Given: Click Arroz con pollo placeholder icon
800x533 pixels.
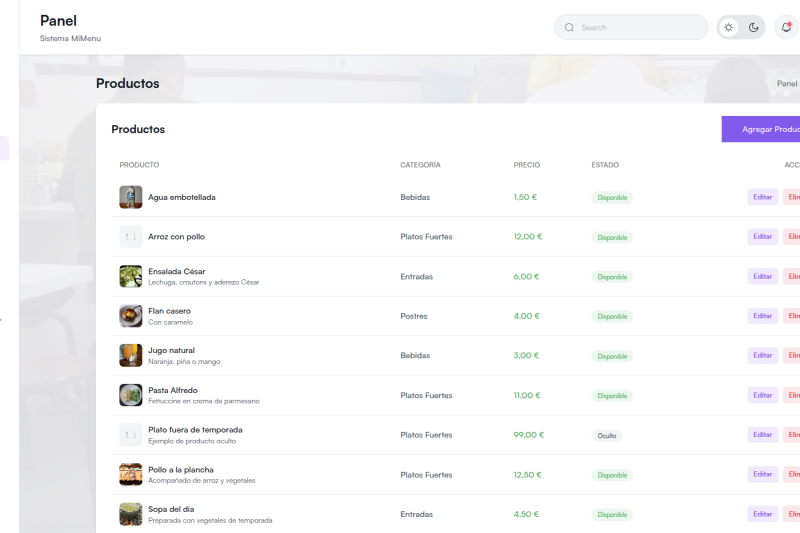Looking at the screenshot, I should [x=131, y=237].
